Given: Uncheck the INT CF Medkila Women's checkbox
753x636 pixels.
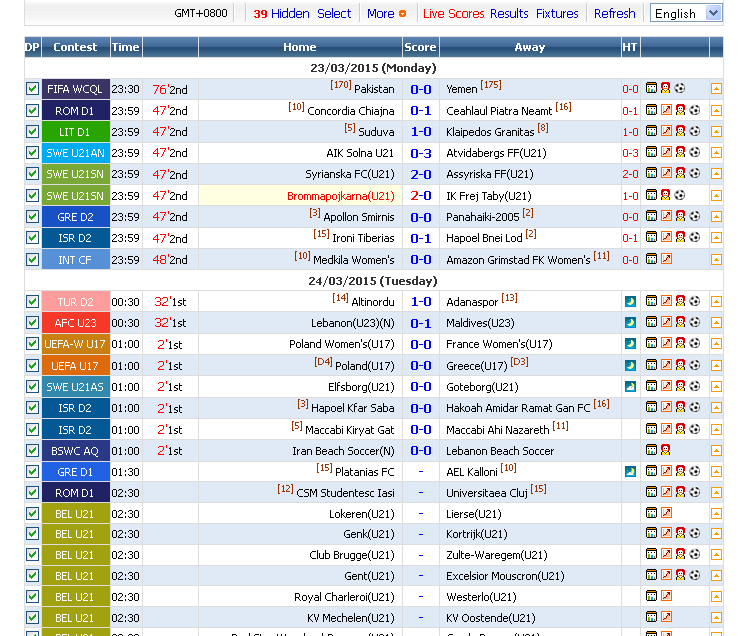Looking at the screenshot, I should (x=32, y=259).
